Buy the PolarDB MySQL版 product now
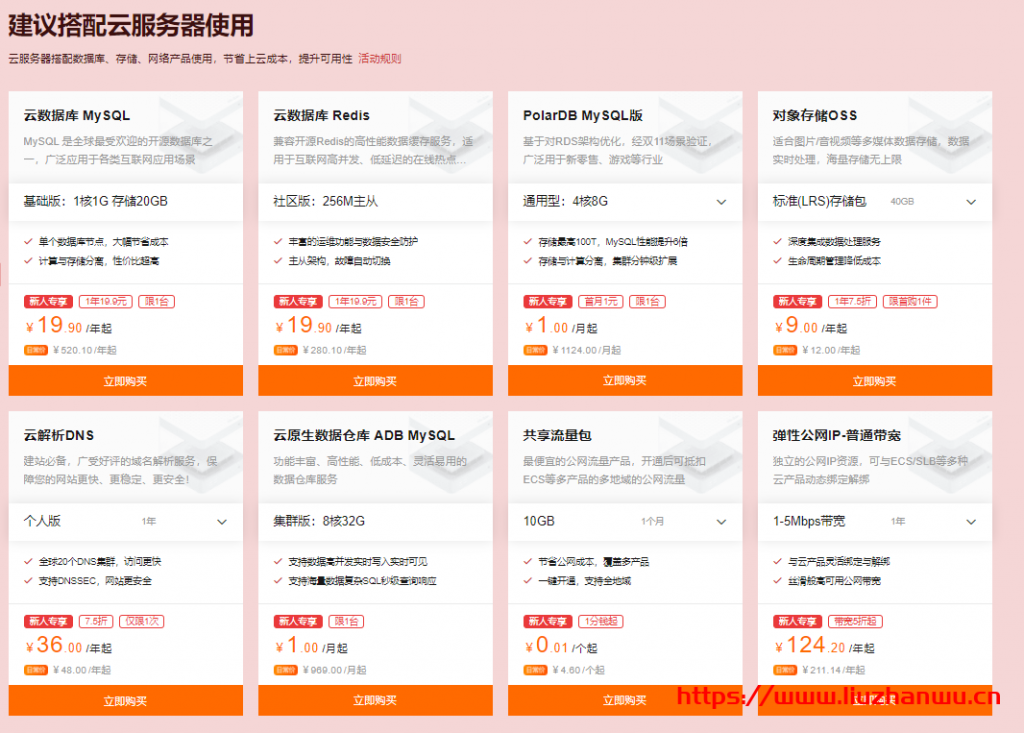The width and height of the screenshot is (1024, 733). (x=625, y=381)
